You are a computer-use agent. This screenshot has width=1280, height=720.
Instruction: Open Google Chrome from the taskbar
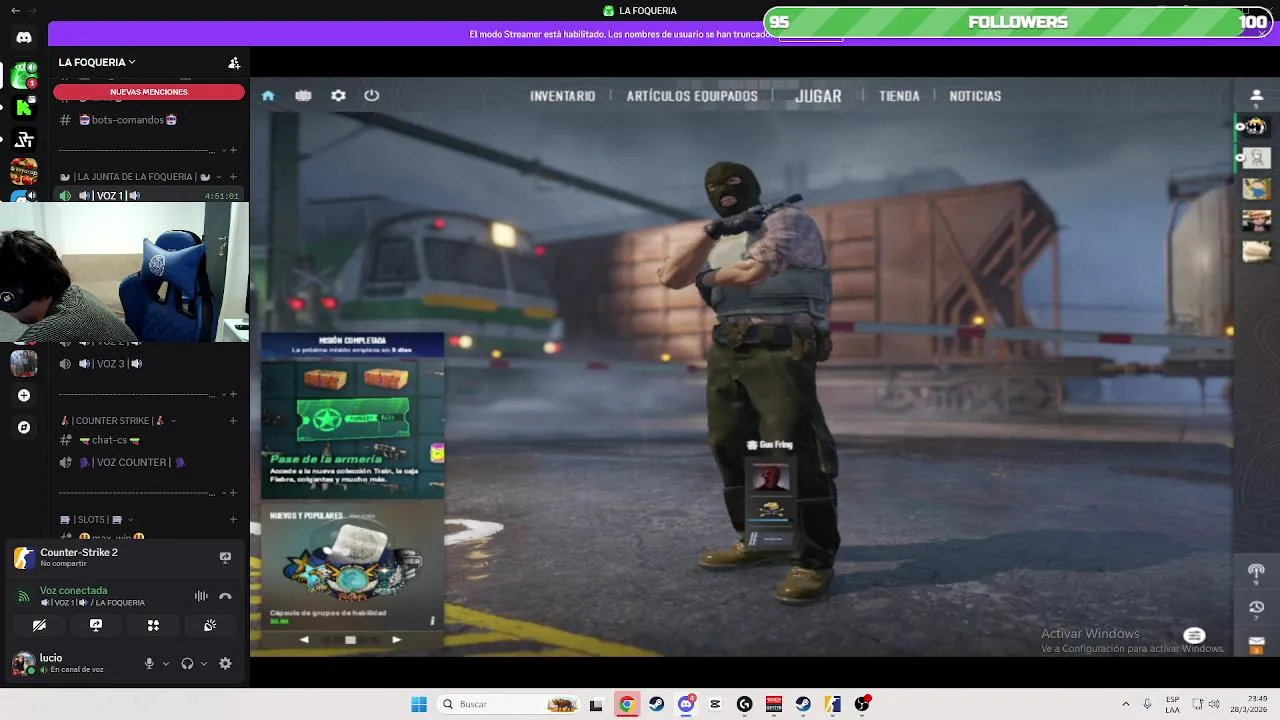point(626,704)
